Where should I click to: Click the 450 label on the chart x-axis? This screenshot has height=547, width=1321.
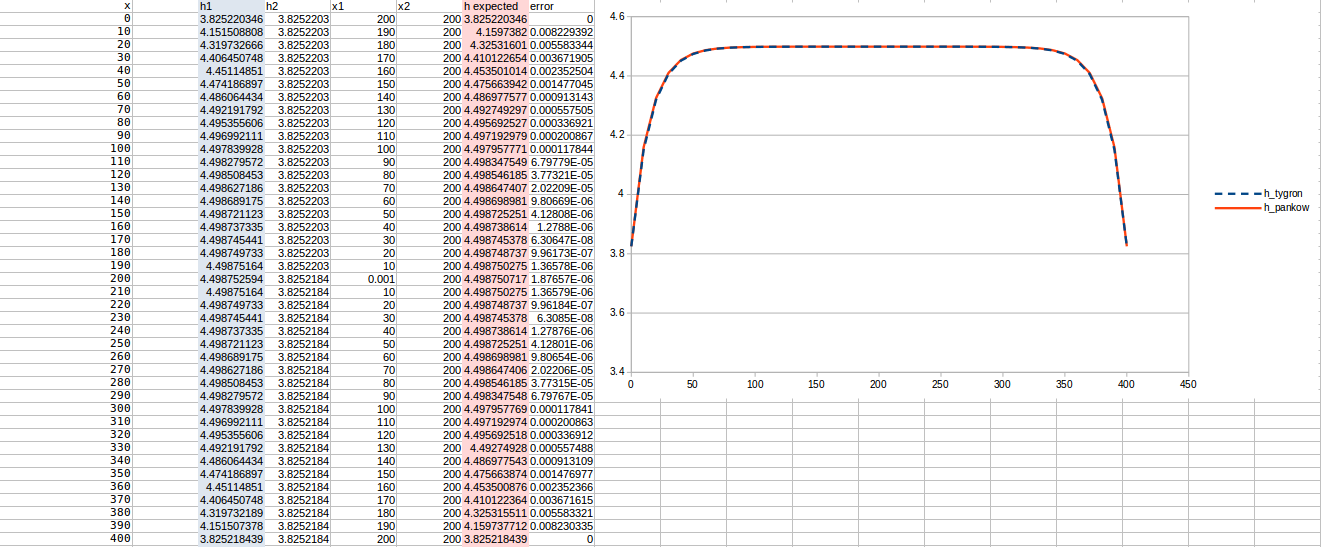(x=1188, y=385)
